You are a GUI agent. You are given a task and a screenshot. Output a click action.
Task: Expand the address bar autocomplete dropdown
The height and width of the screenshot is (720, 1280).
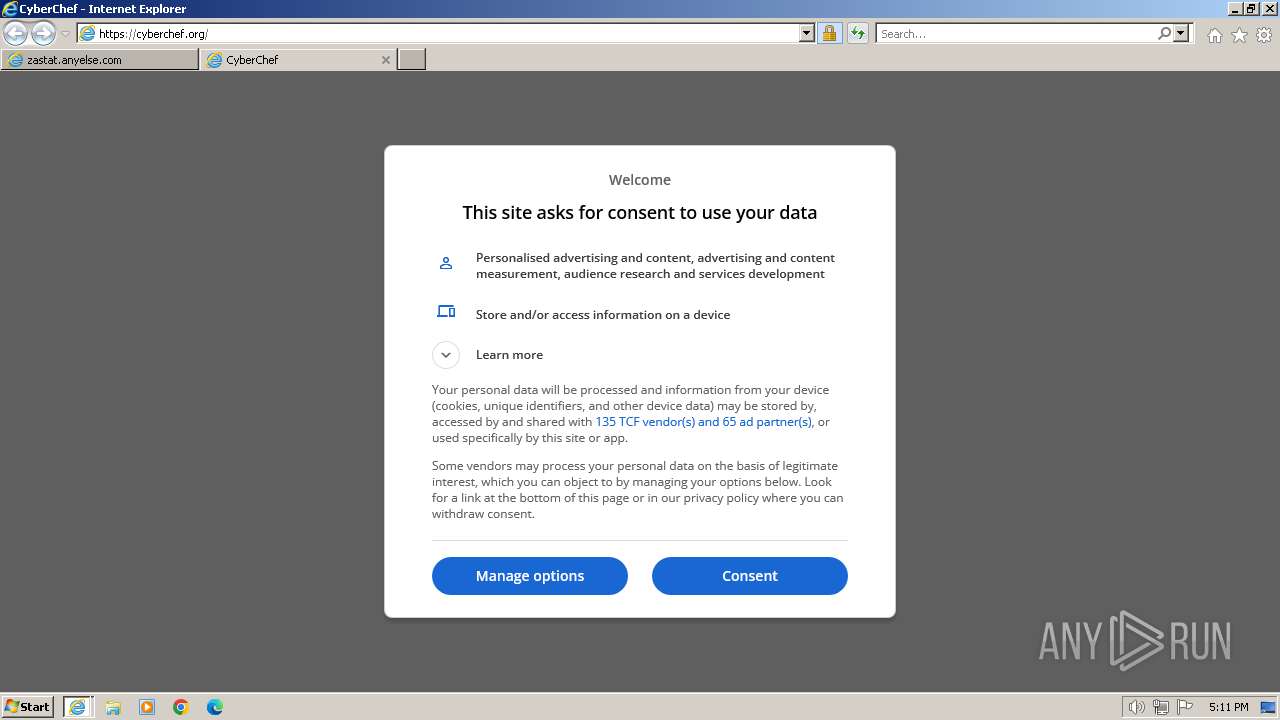807,34
